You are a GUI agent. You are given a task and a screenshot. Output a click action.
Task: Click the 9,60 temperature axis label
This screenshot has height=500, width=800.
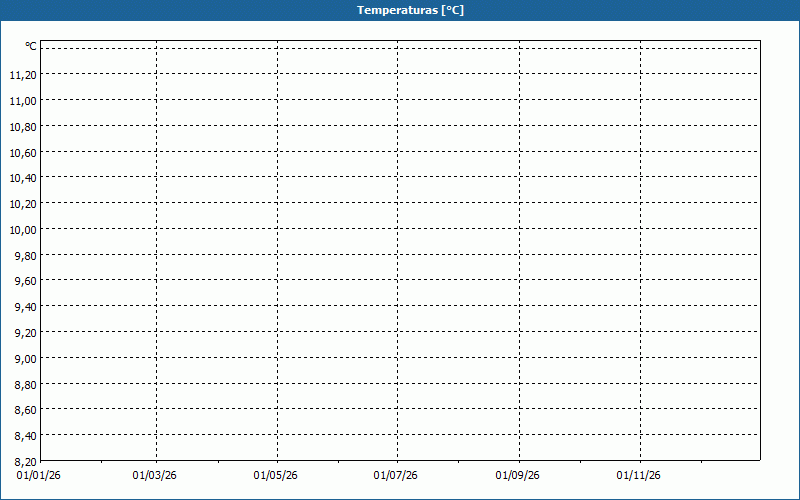pyautogui.click(x=25, y=282)
